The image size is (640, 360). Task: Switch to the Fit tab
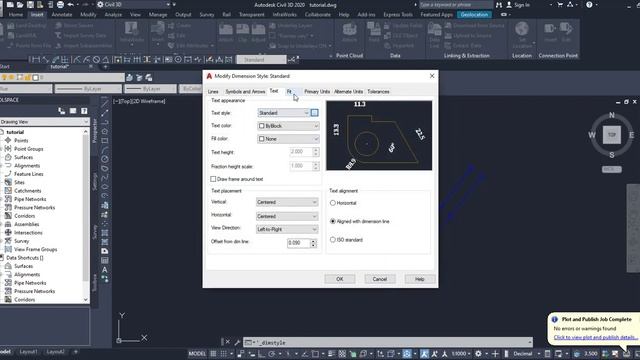pyautogui.click(x=289, y=91)
